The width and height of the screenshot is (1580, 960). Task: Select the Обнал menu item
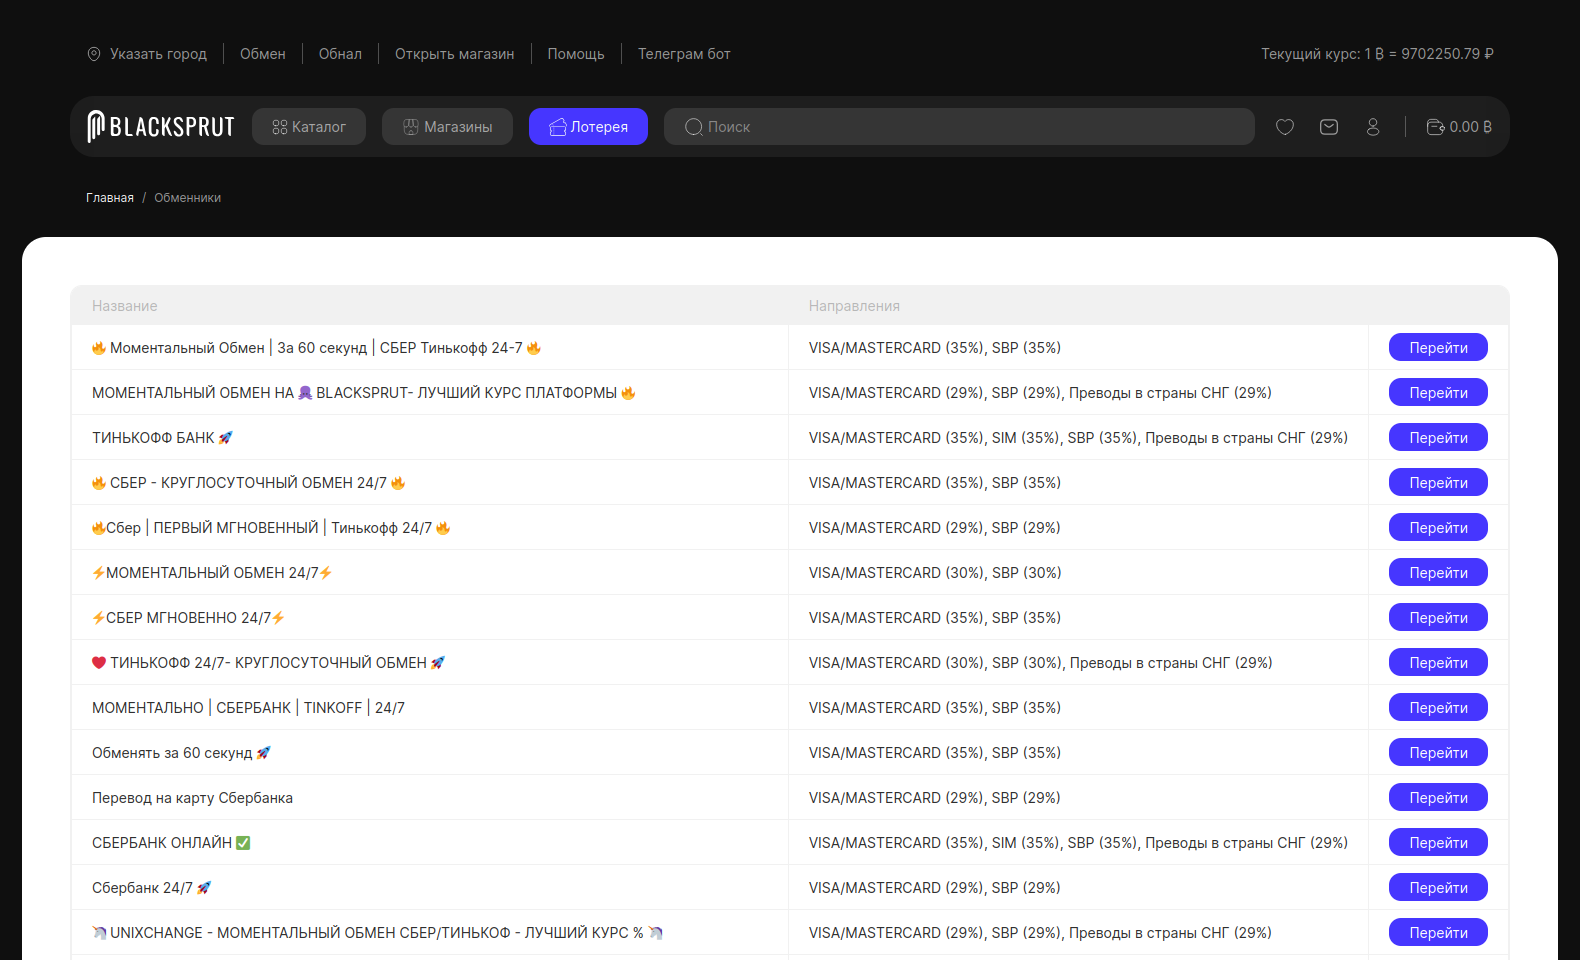tap(340, 54)
